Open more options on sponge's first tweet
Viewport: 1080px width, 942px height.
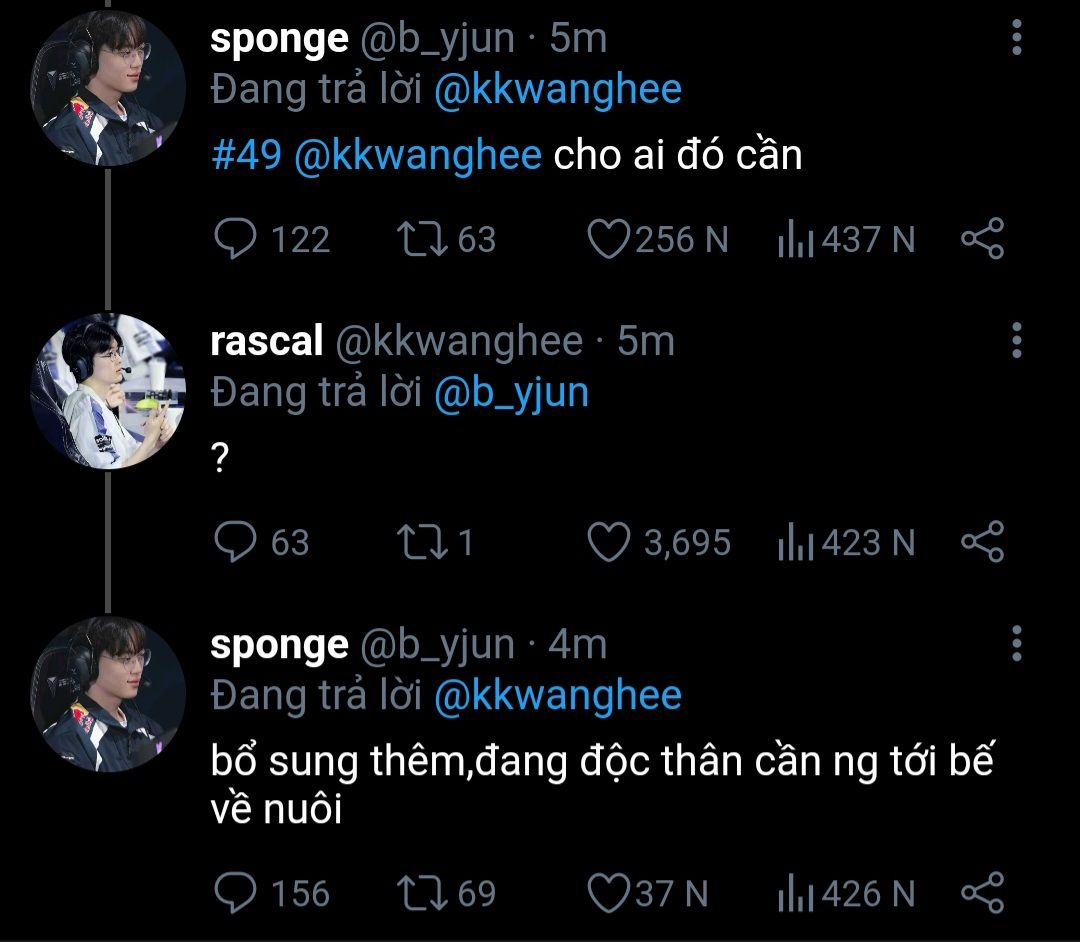1017,38
